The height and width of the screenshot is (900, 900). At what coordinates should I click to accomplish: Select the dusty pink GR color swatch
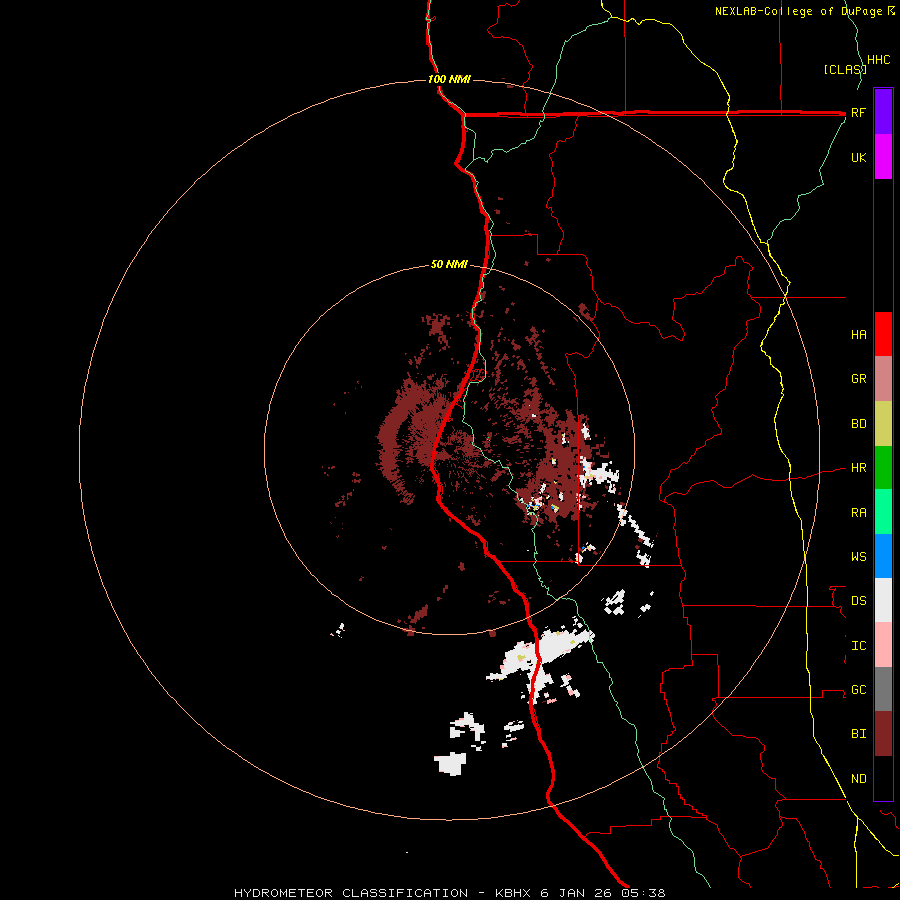pyautogui.click(x=883, y=379)
